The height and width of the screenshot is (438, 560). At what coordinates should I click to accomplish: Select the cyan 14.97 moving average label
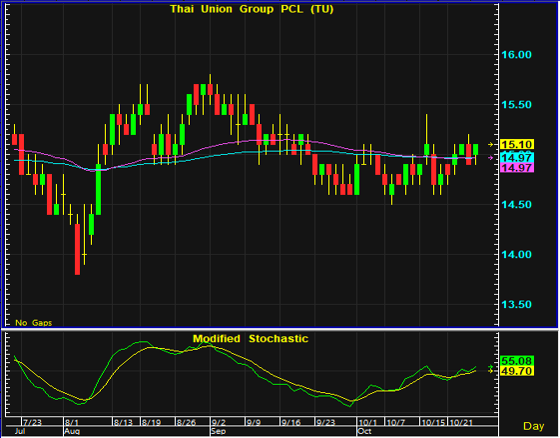[517, 157]
